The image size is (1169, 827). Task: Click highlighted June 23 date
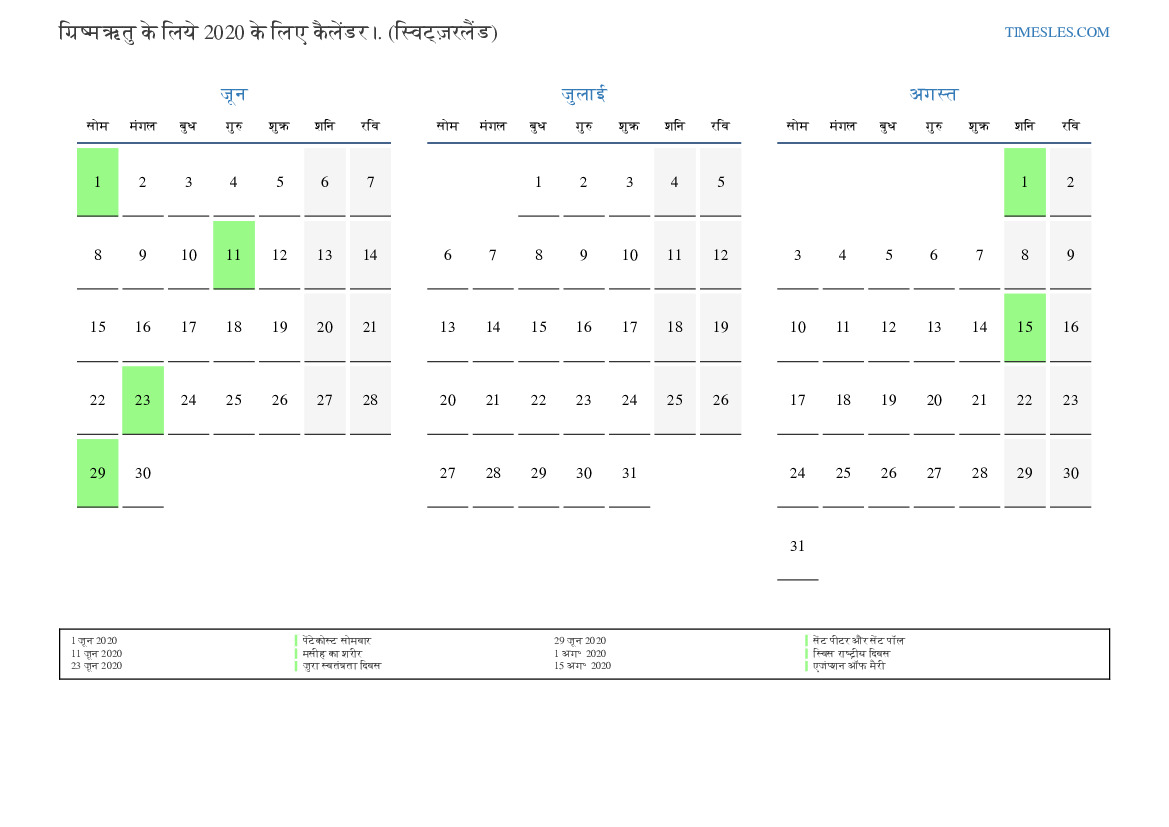[x=143, y=400]
